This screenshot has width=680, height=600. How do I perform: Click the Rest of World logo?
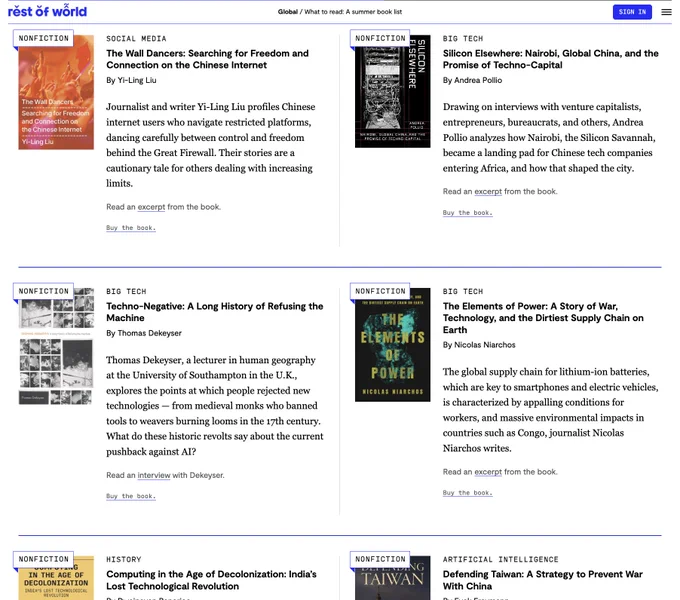click(x=47, y=11)
